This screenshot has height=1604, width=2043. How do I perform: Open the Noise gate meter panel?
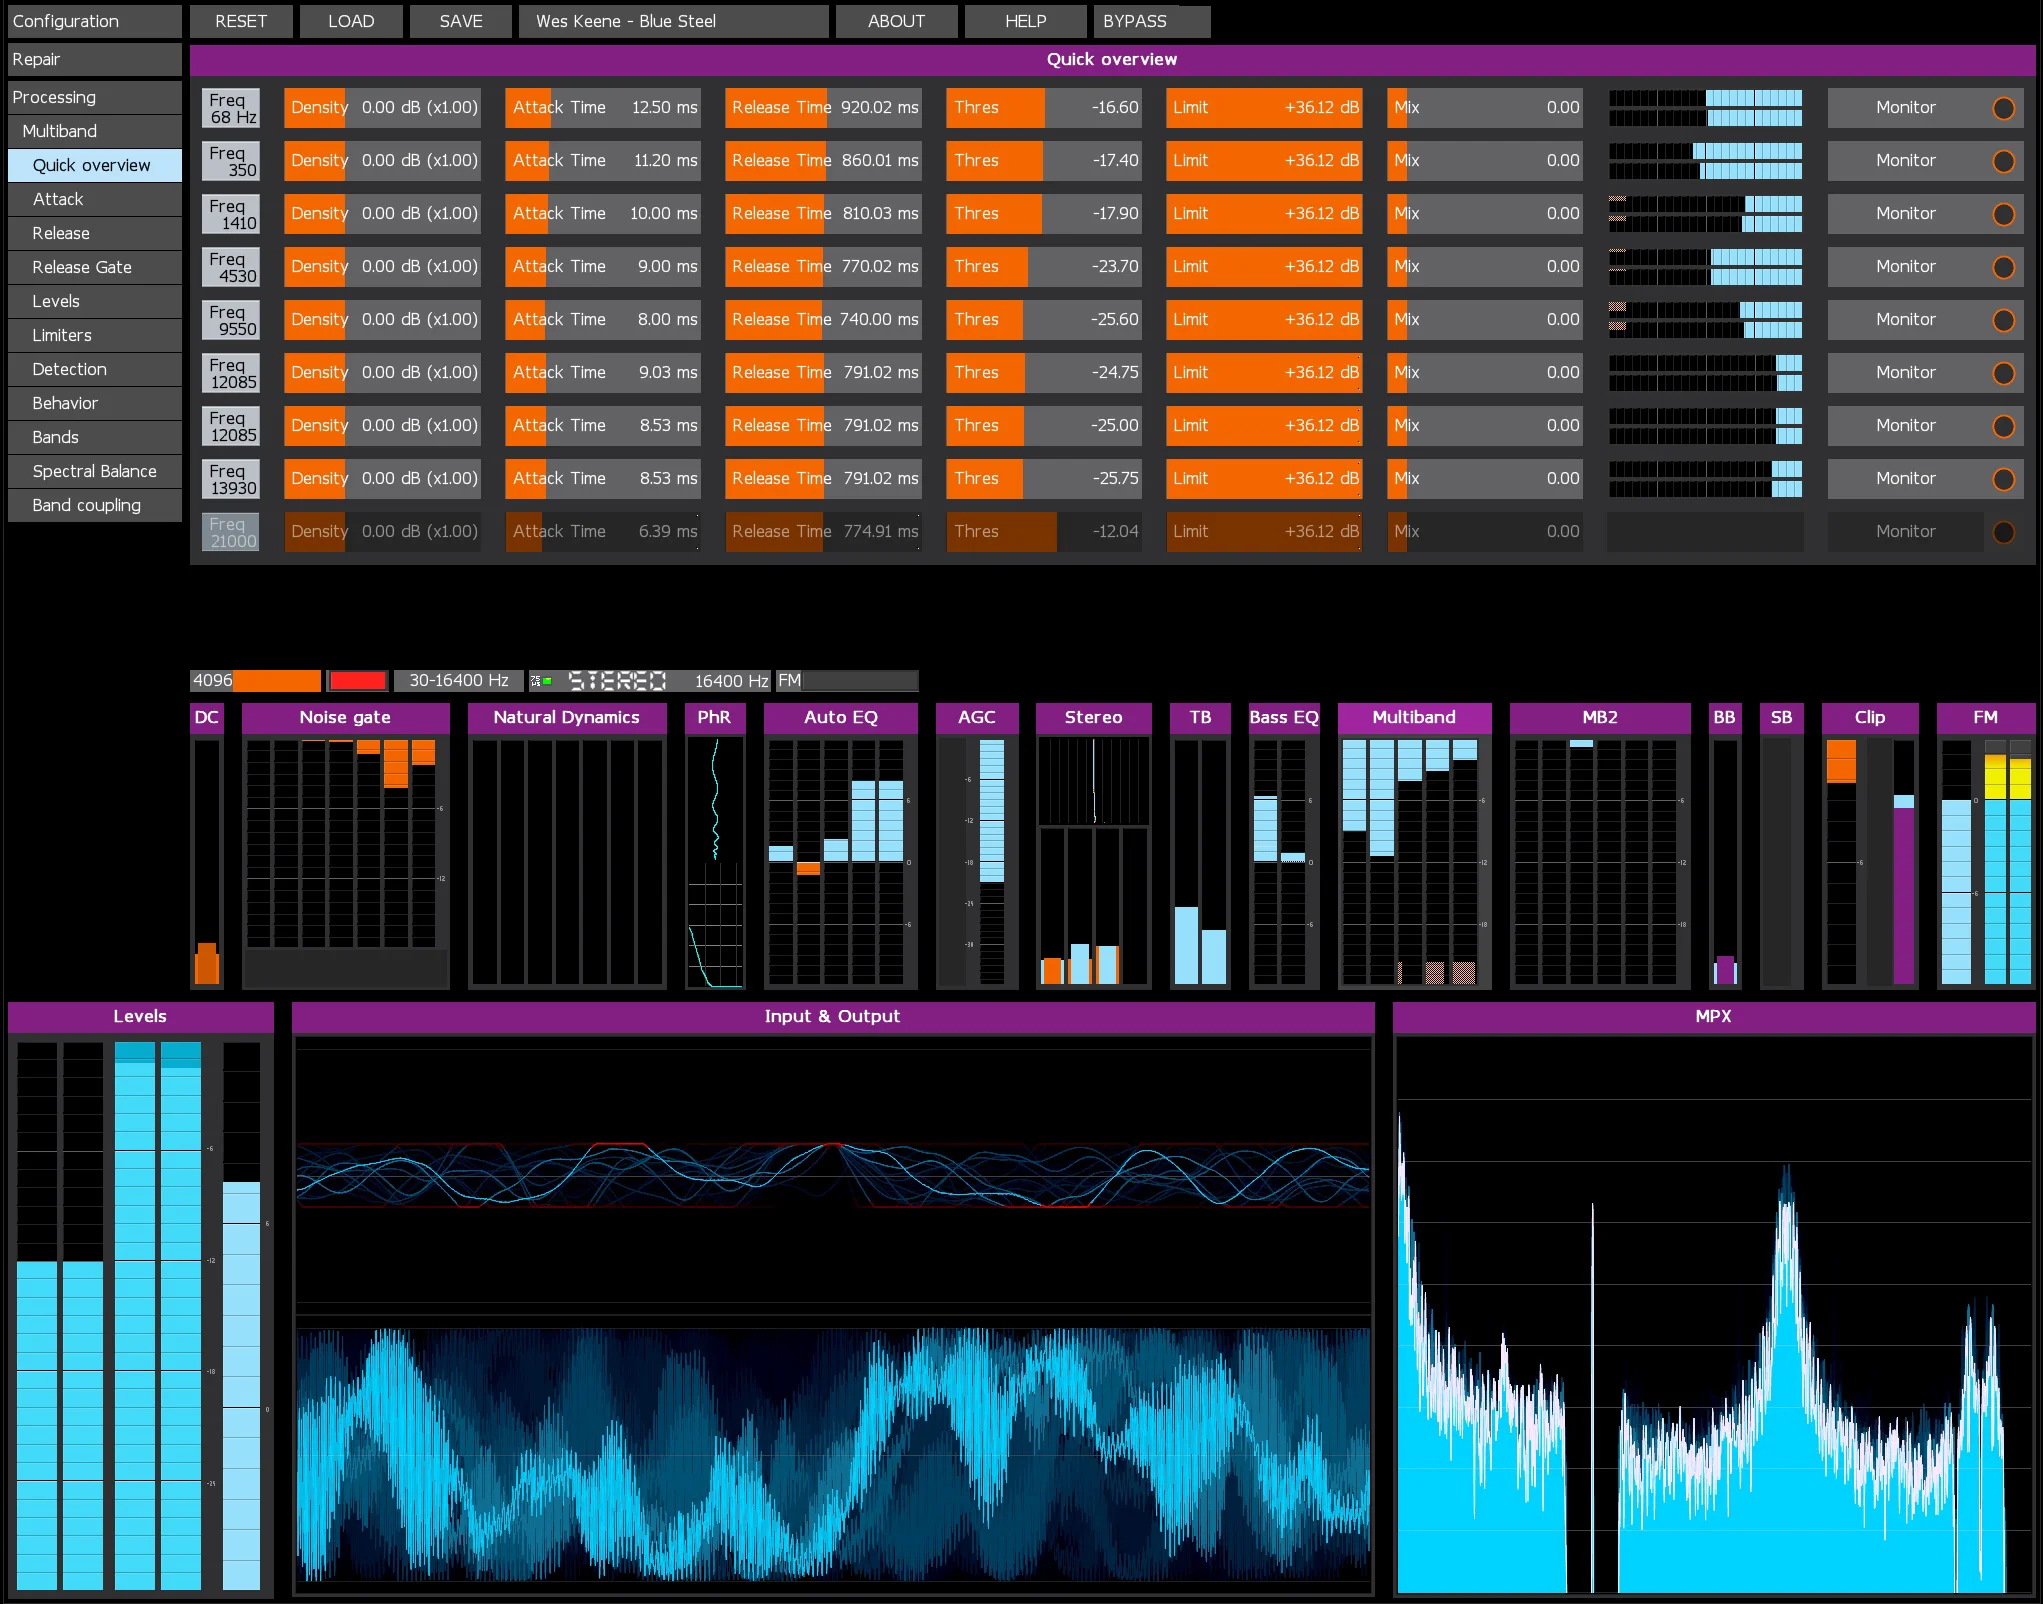click(345, 717)
